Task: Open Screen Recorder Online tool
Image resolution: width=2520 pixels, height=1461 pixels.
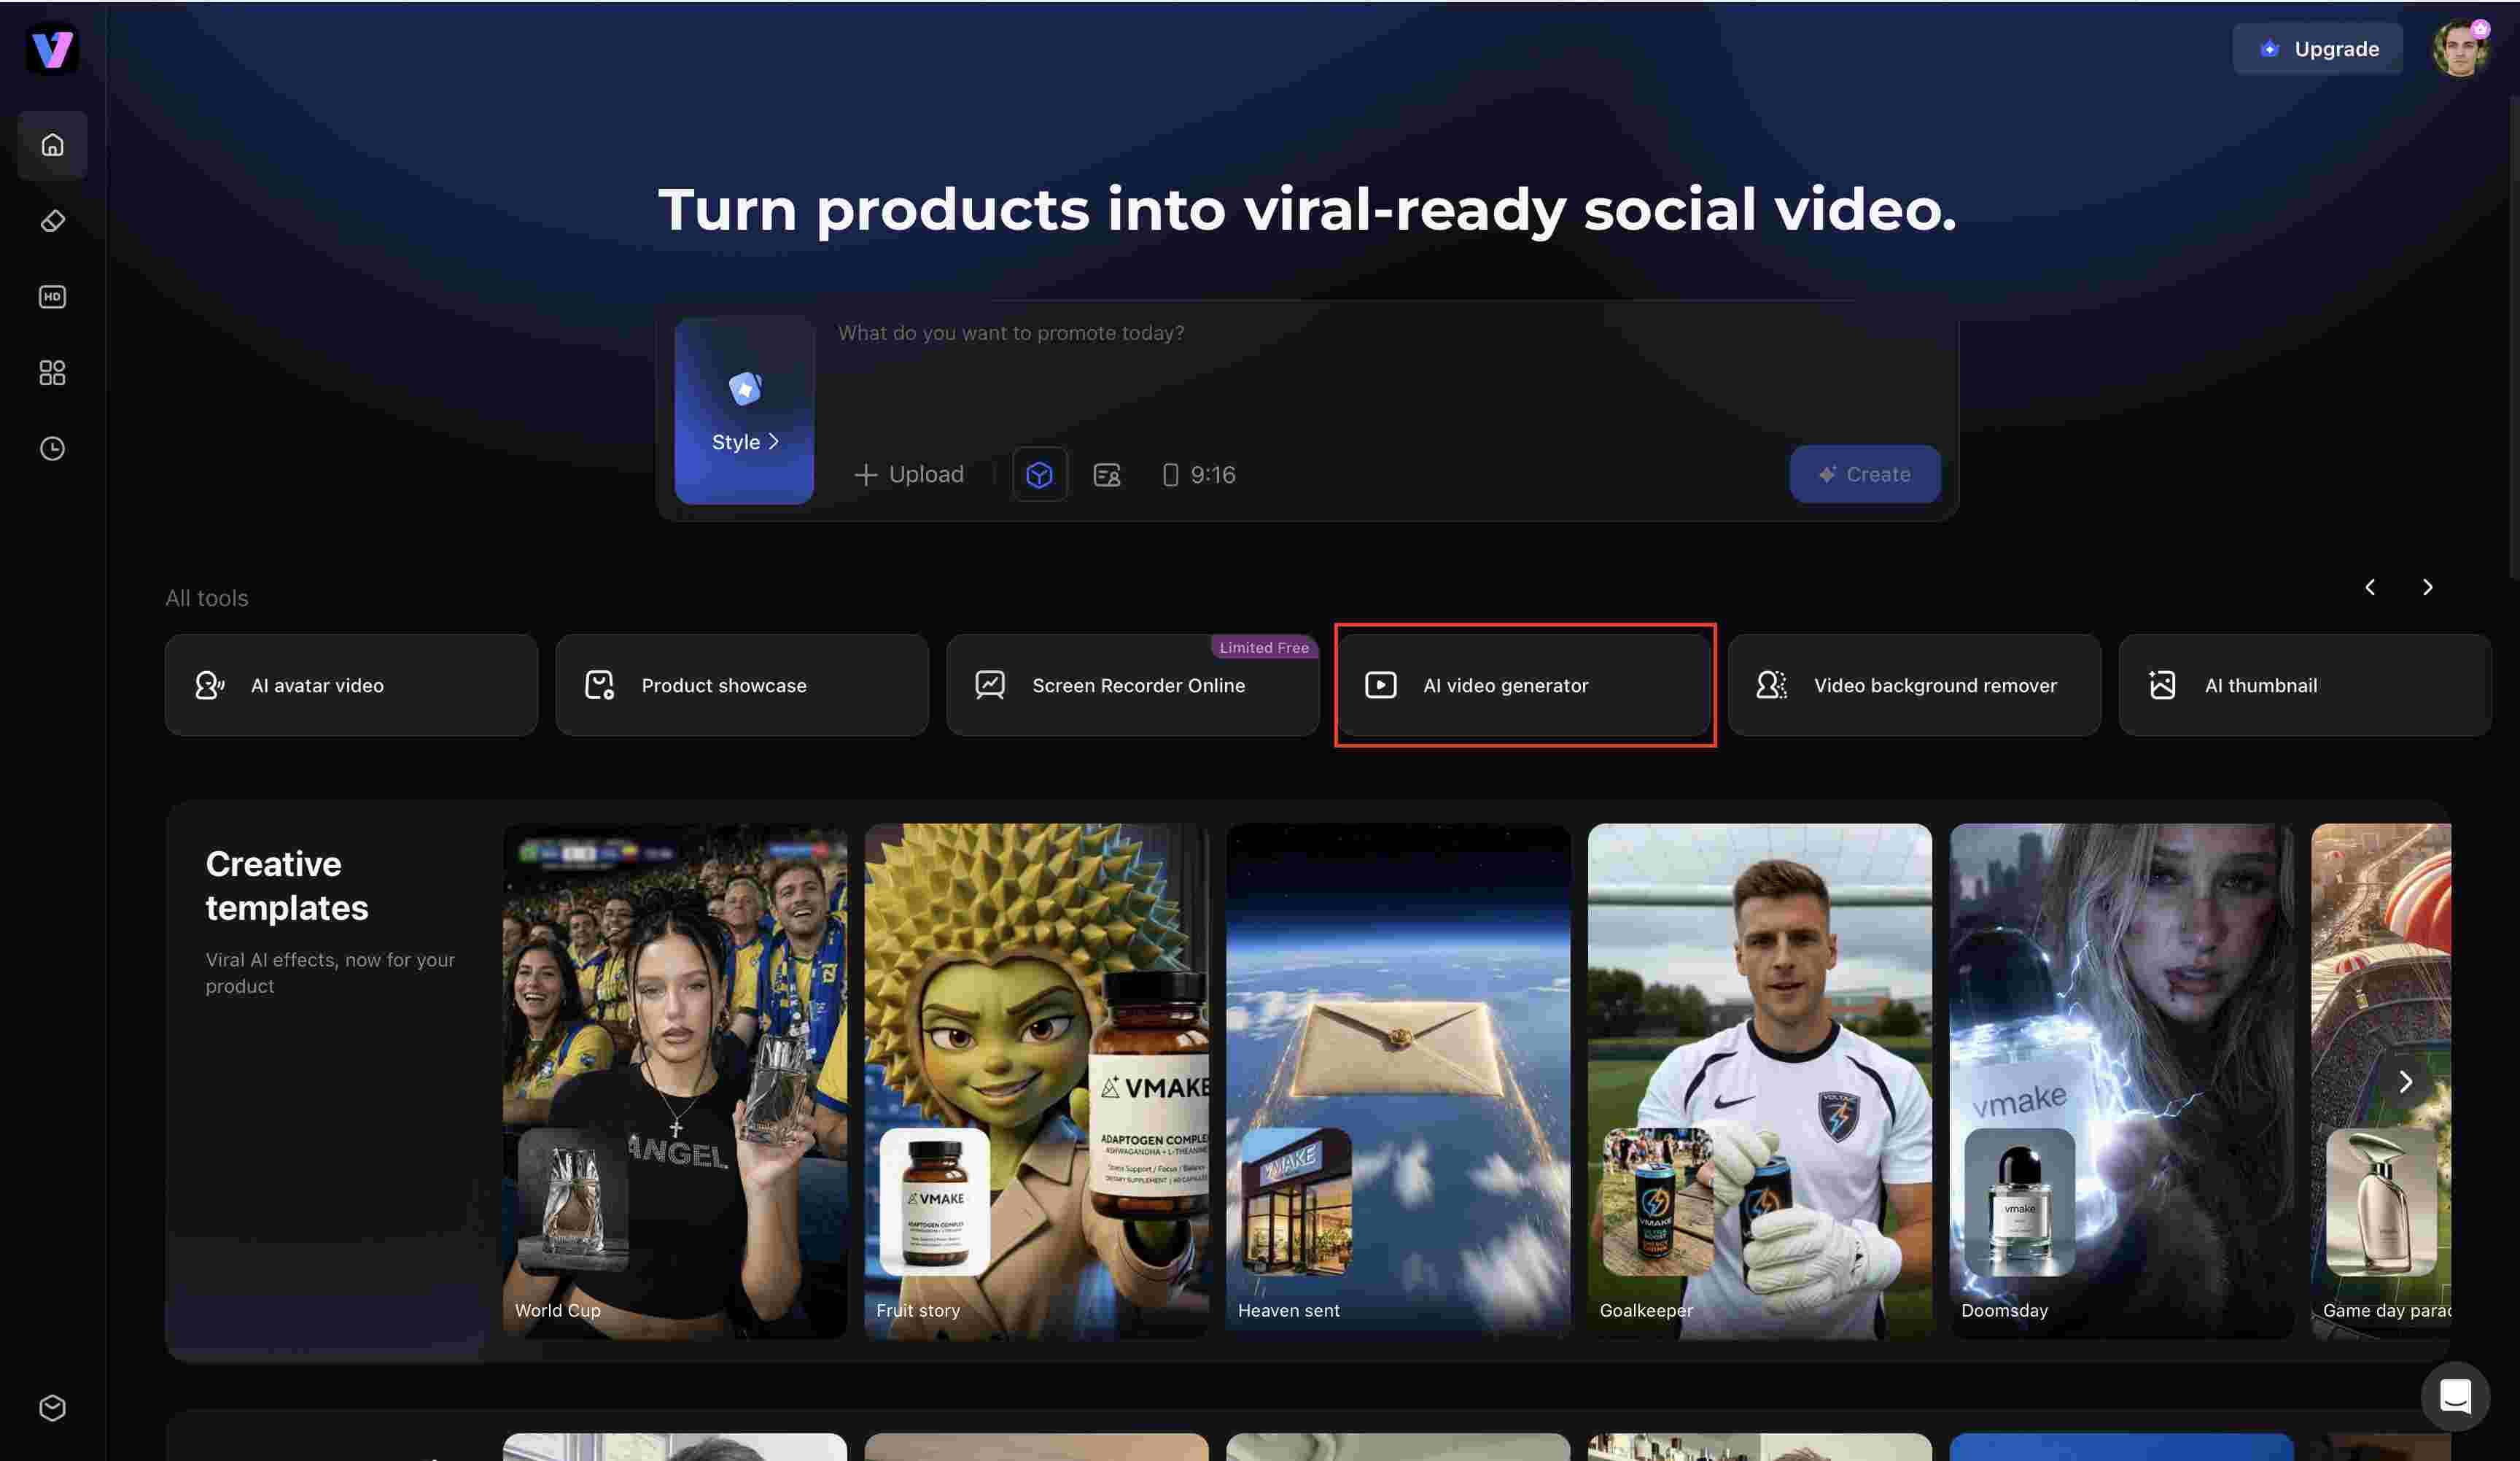Action: pyautogui.click(x=1133, y=685)
